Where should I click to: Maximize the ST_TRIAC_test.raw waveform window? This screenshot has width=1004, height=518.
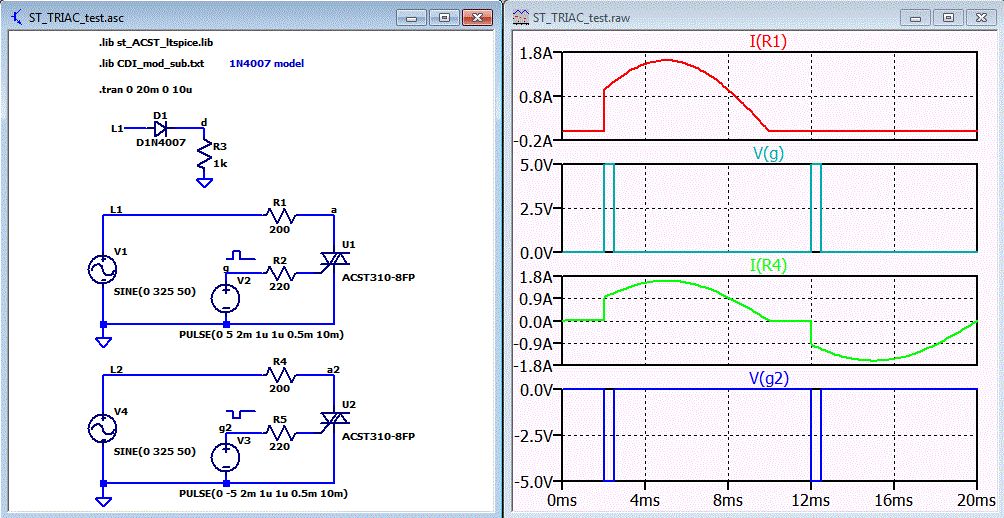948,17
